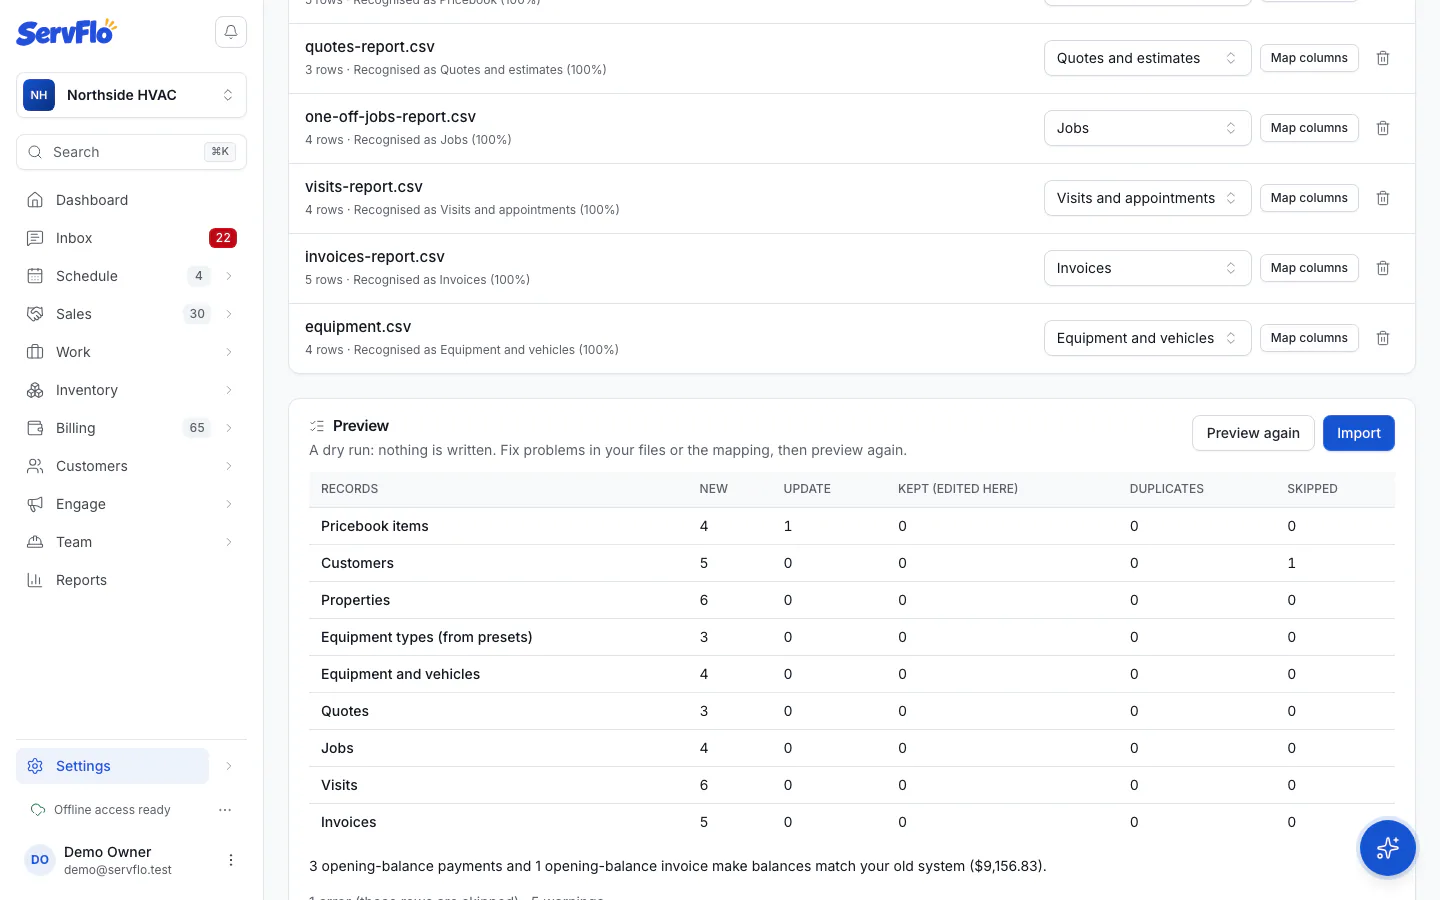Image resolution: width=1440 pixels, height=900 pixels.
Task: Open the Northside HVAC company switcher
Action: pos(131,95)
